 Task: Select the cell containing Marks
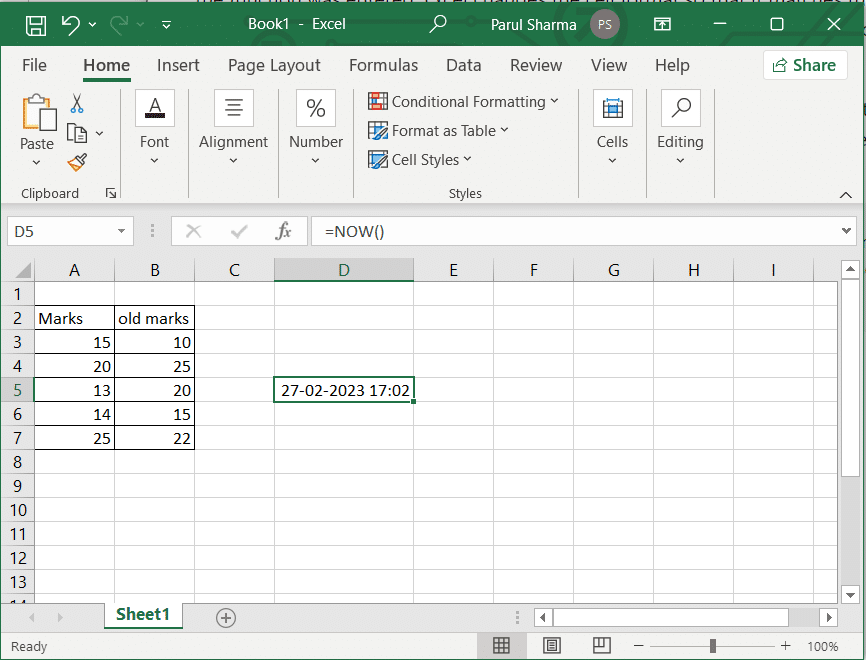[74, 318]
